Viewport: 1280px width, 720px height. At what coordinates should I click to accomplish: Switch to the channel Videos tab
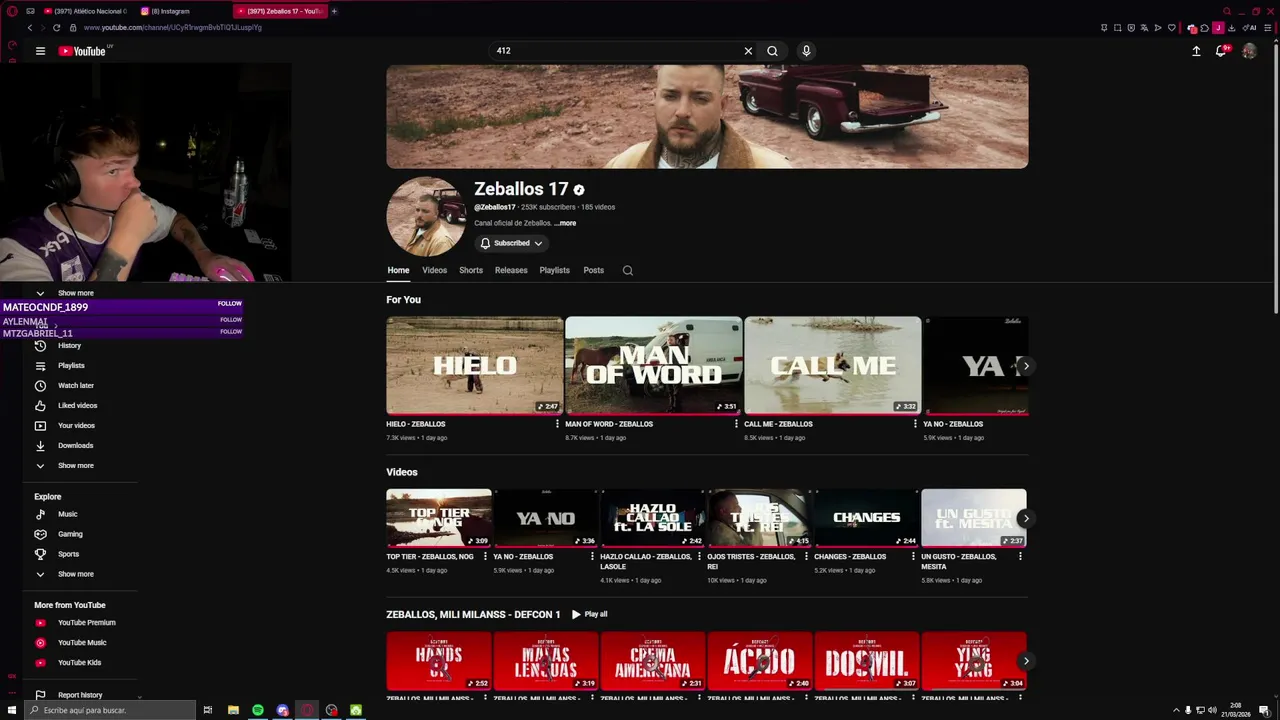(434, 270)
